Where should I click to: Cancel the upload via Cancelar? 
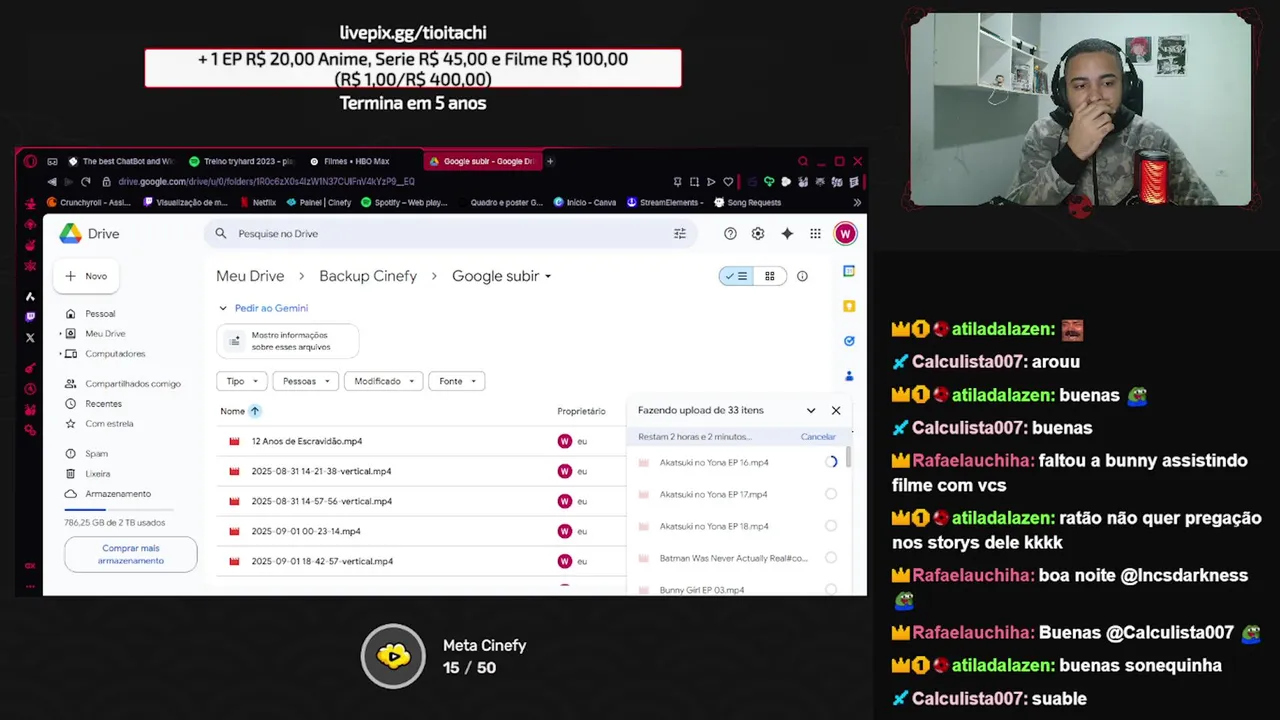818,436
